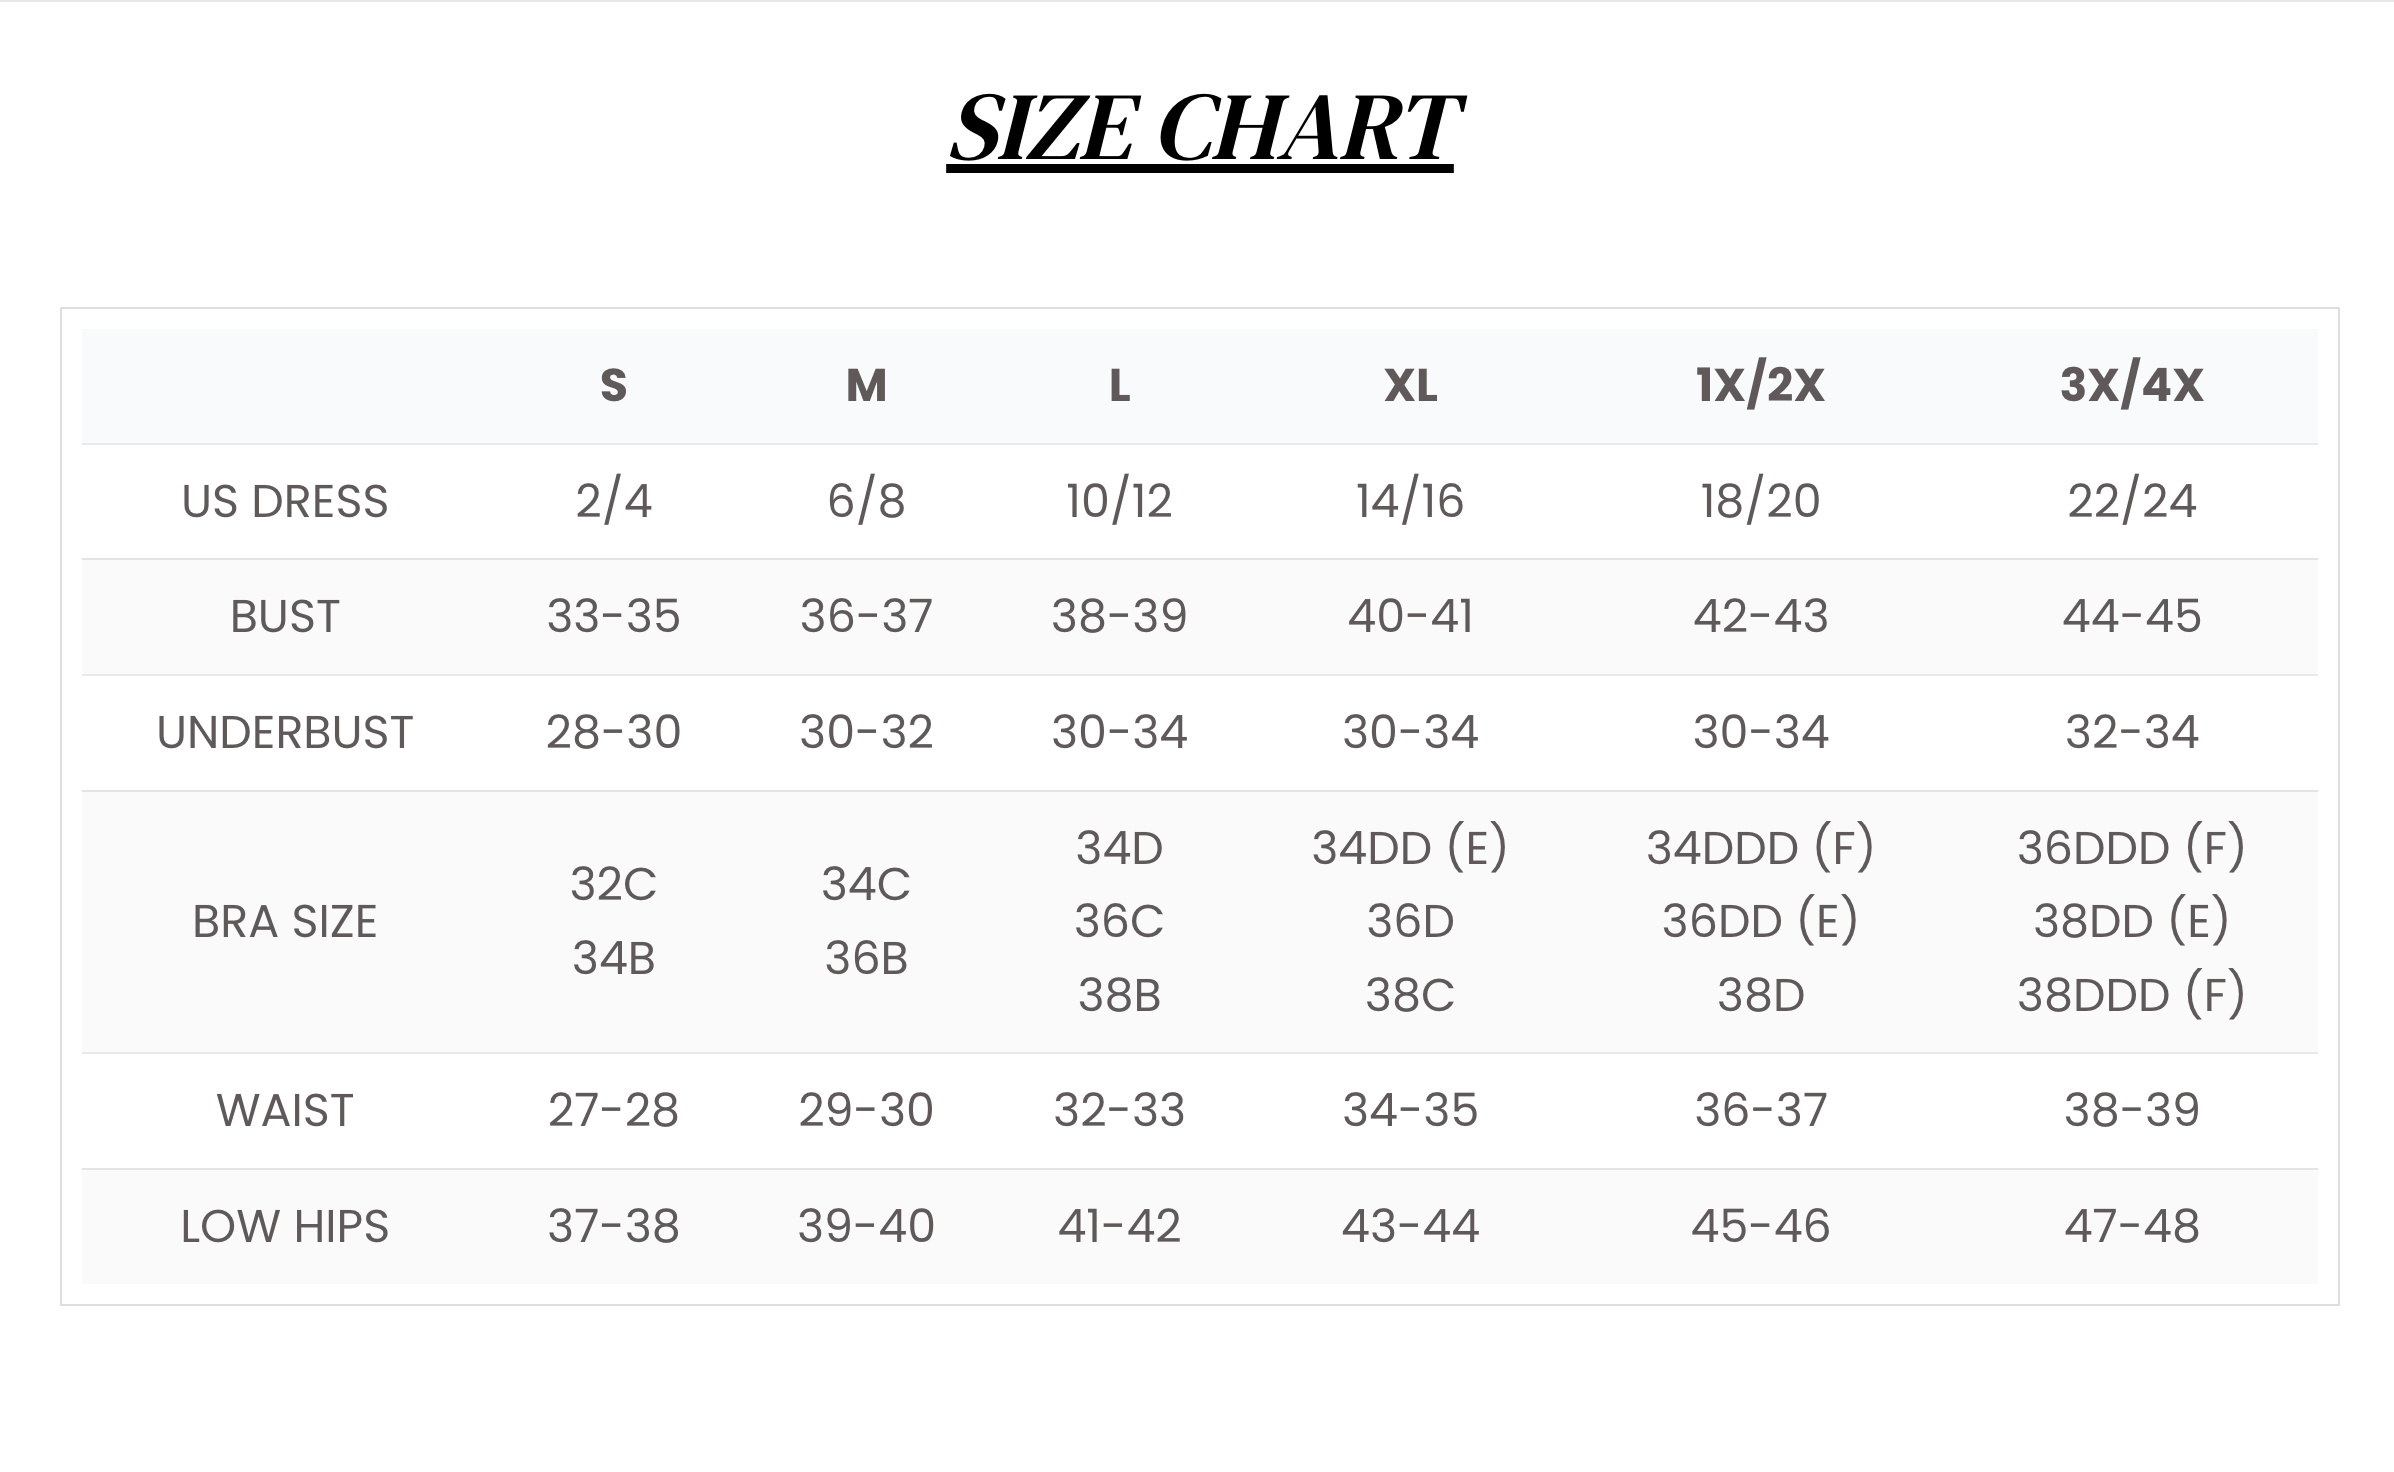This screenshot has height=1472, width=2394.
Task: Click the XL size header
Action: [1410, 386]
